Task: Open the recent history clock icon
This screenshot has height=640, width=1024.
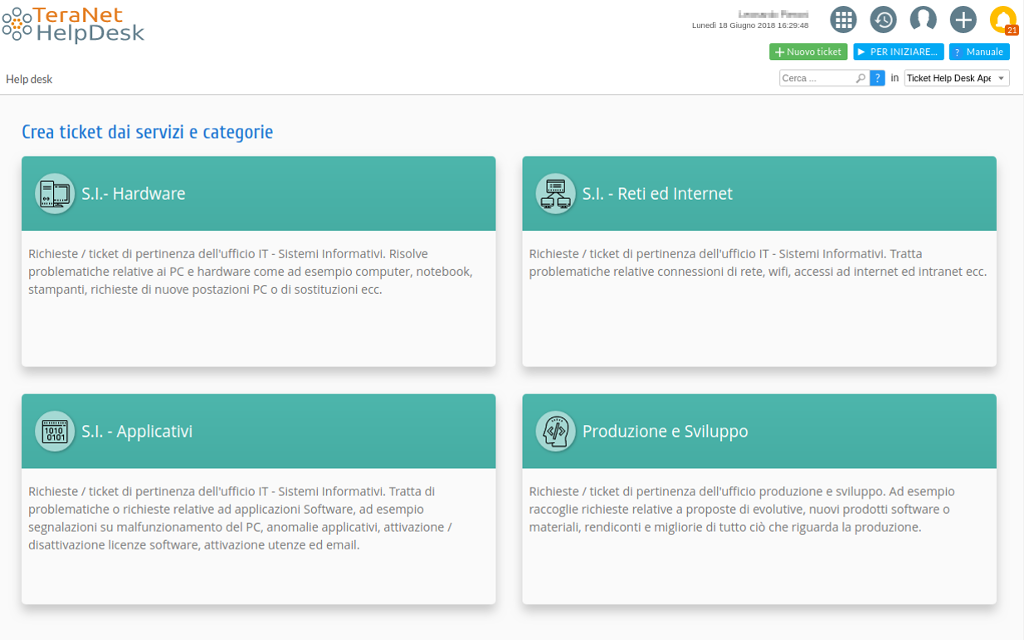Action: (x=883, y=19)
